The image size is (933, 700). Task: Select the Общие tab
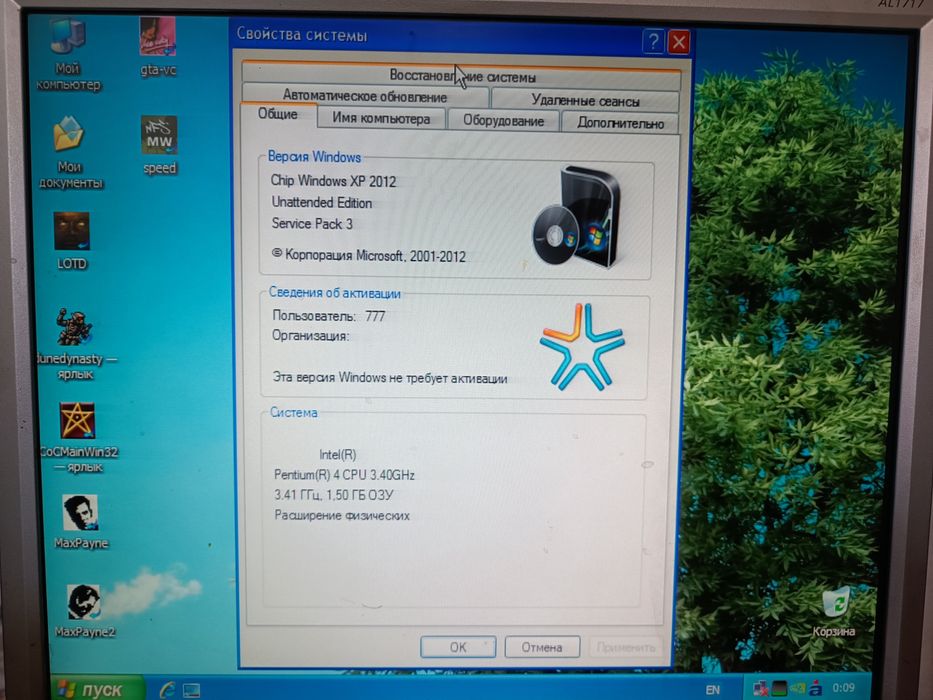tap(278, 114)
